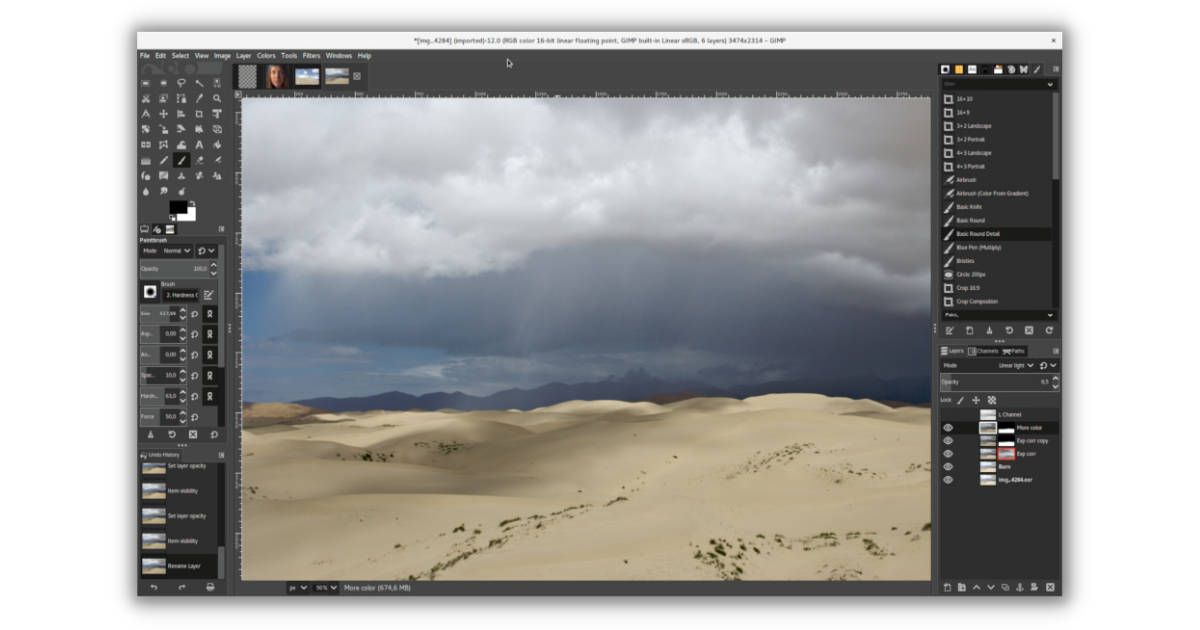
Task: Hide the Burn layer
Action: coord(948,466)
